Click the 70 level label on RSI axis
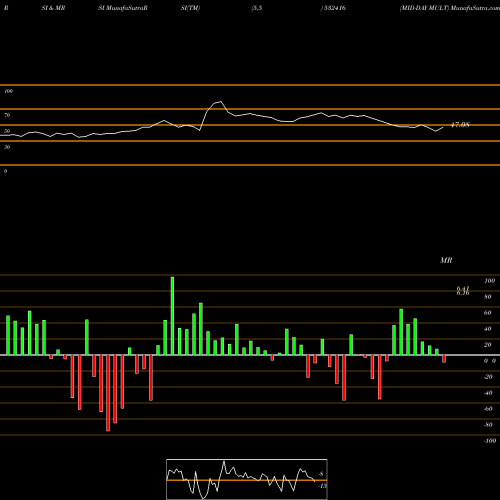The height and width of the screenshot is (500, 500). 7,115
